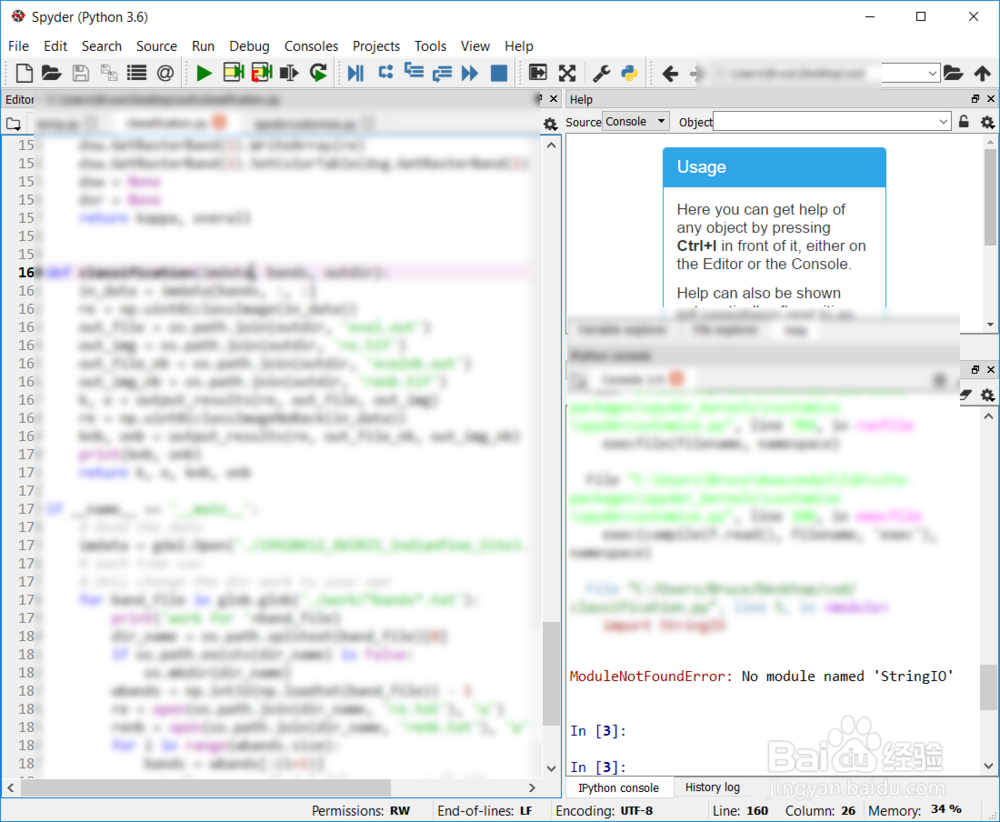The image size is (1000, 822).
Task: Toggle fullscreen mode icon
Action: [567, 73]
